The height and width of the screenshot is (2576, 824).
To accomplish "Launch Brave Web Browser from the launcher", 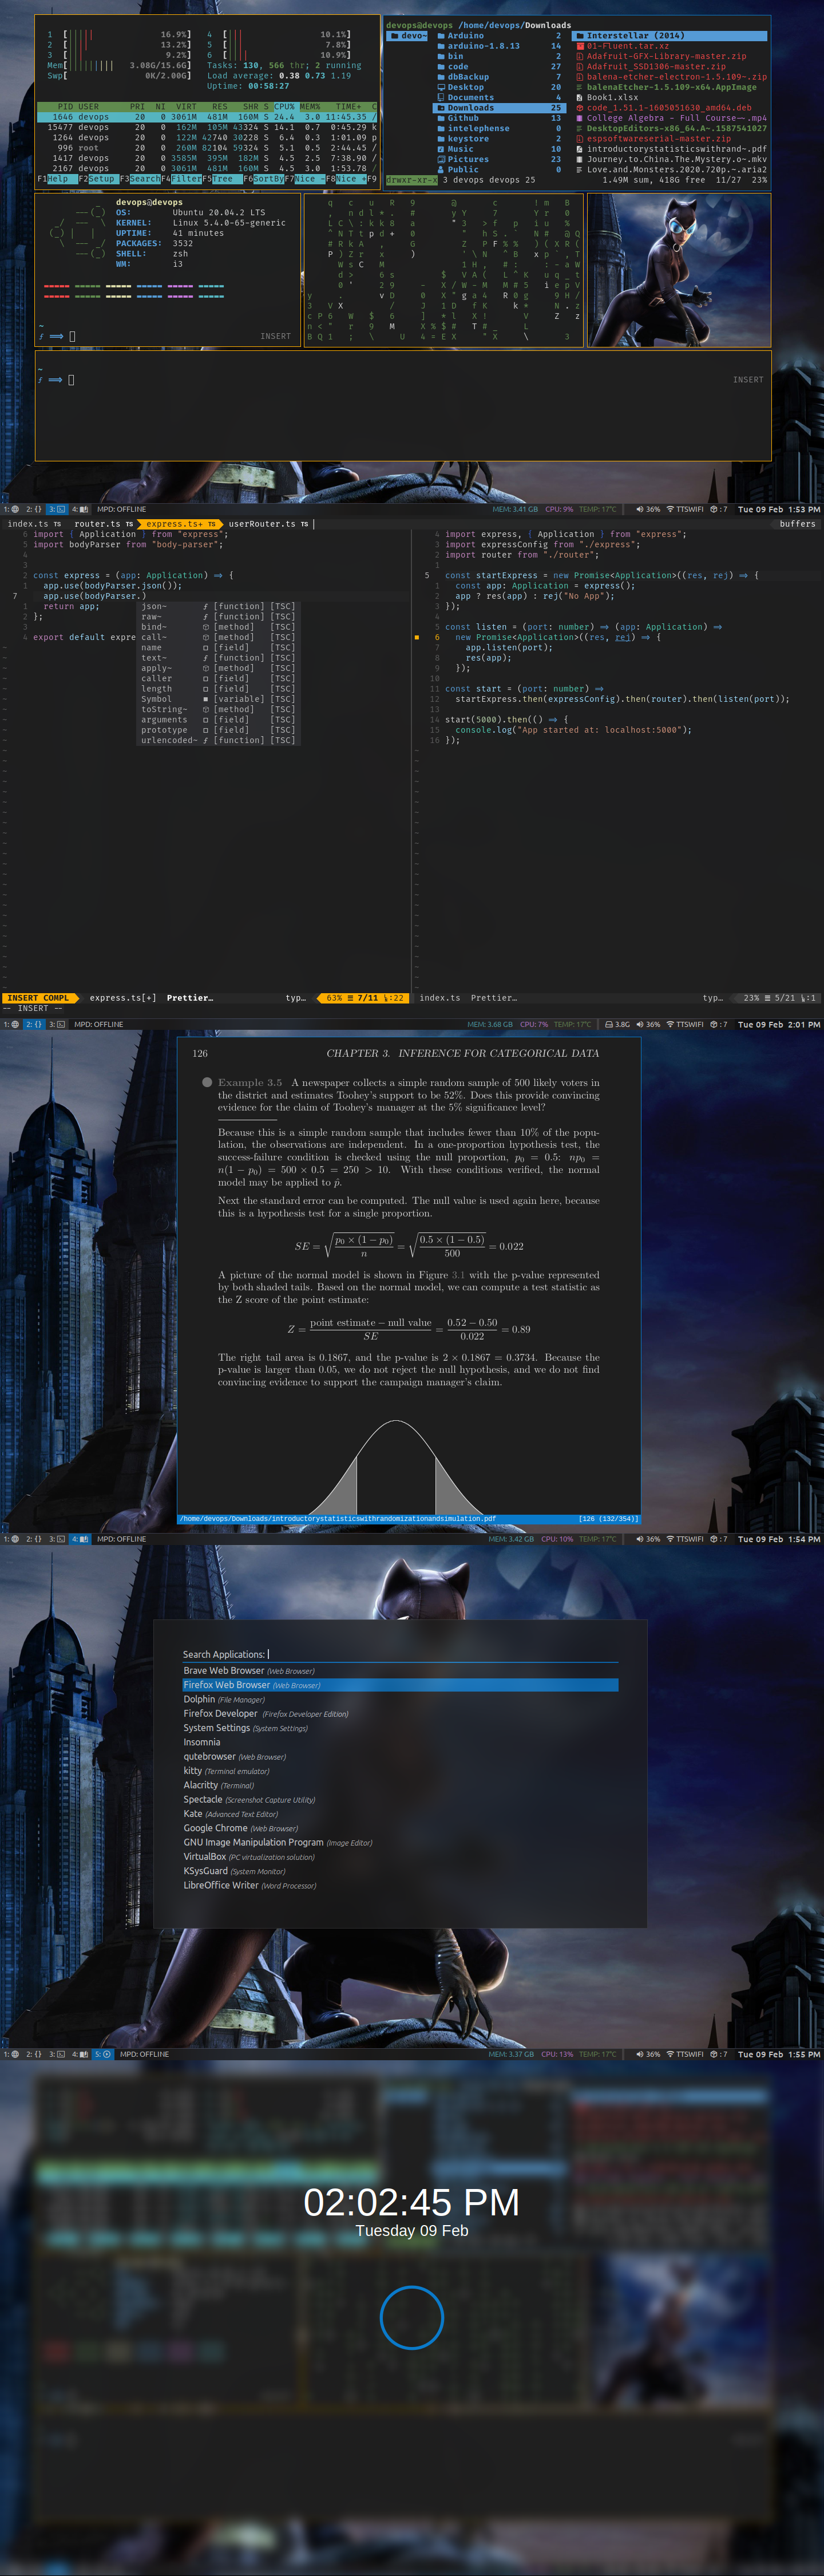I will (x=400, y=1670).
